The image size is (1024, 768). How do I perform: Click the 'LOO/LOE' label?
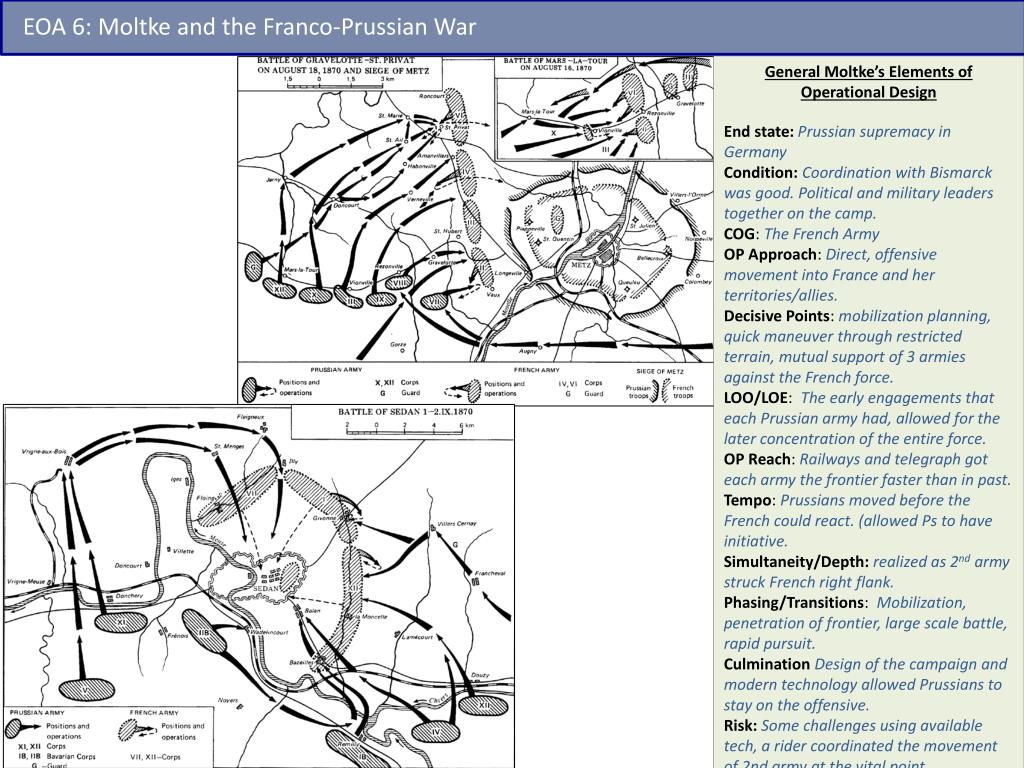(755, 398)
